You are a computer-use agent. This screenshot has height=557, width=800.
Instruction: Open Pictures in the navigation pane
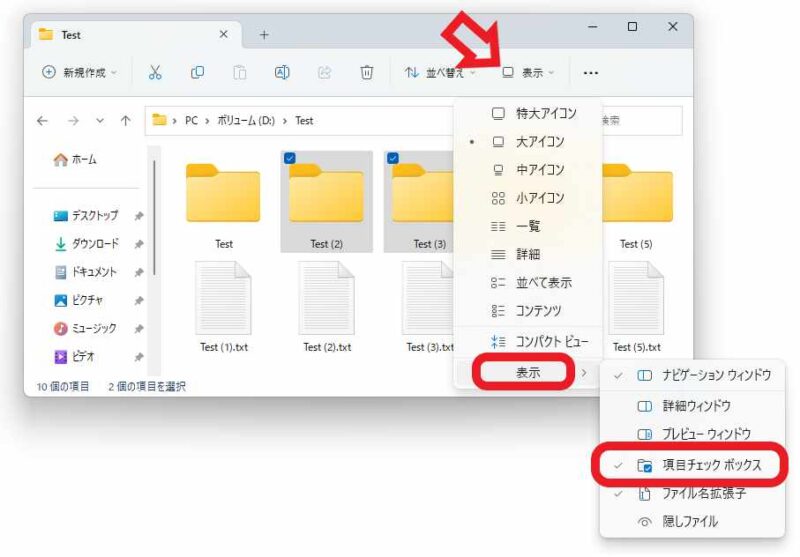click(x=79, y=300)
